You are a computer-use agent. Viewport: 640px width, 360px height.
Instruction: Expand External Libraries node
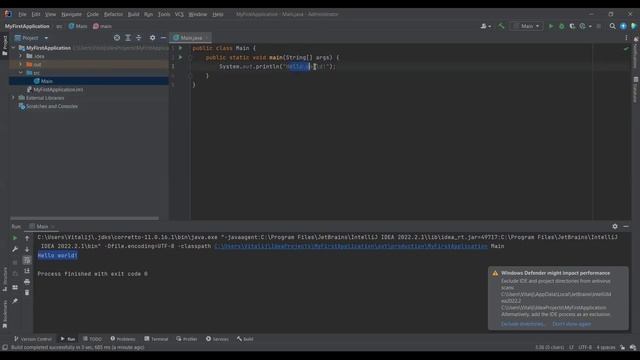click(13, 98)
